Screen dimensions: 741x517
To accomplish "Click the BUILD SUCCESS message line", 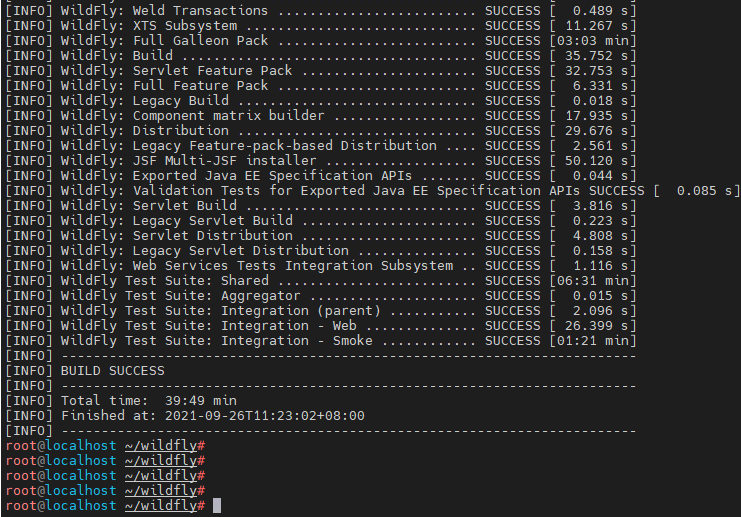I will pyautogui.click(x=85, y=371).
